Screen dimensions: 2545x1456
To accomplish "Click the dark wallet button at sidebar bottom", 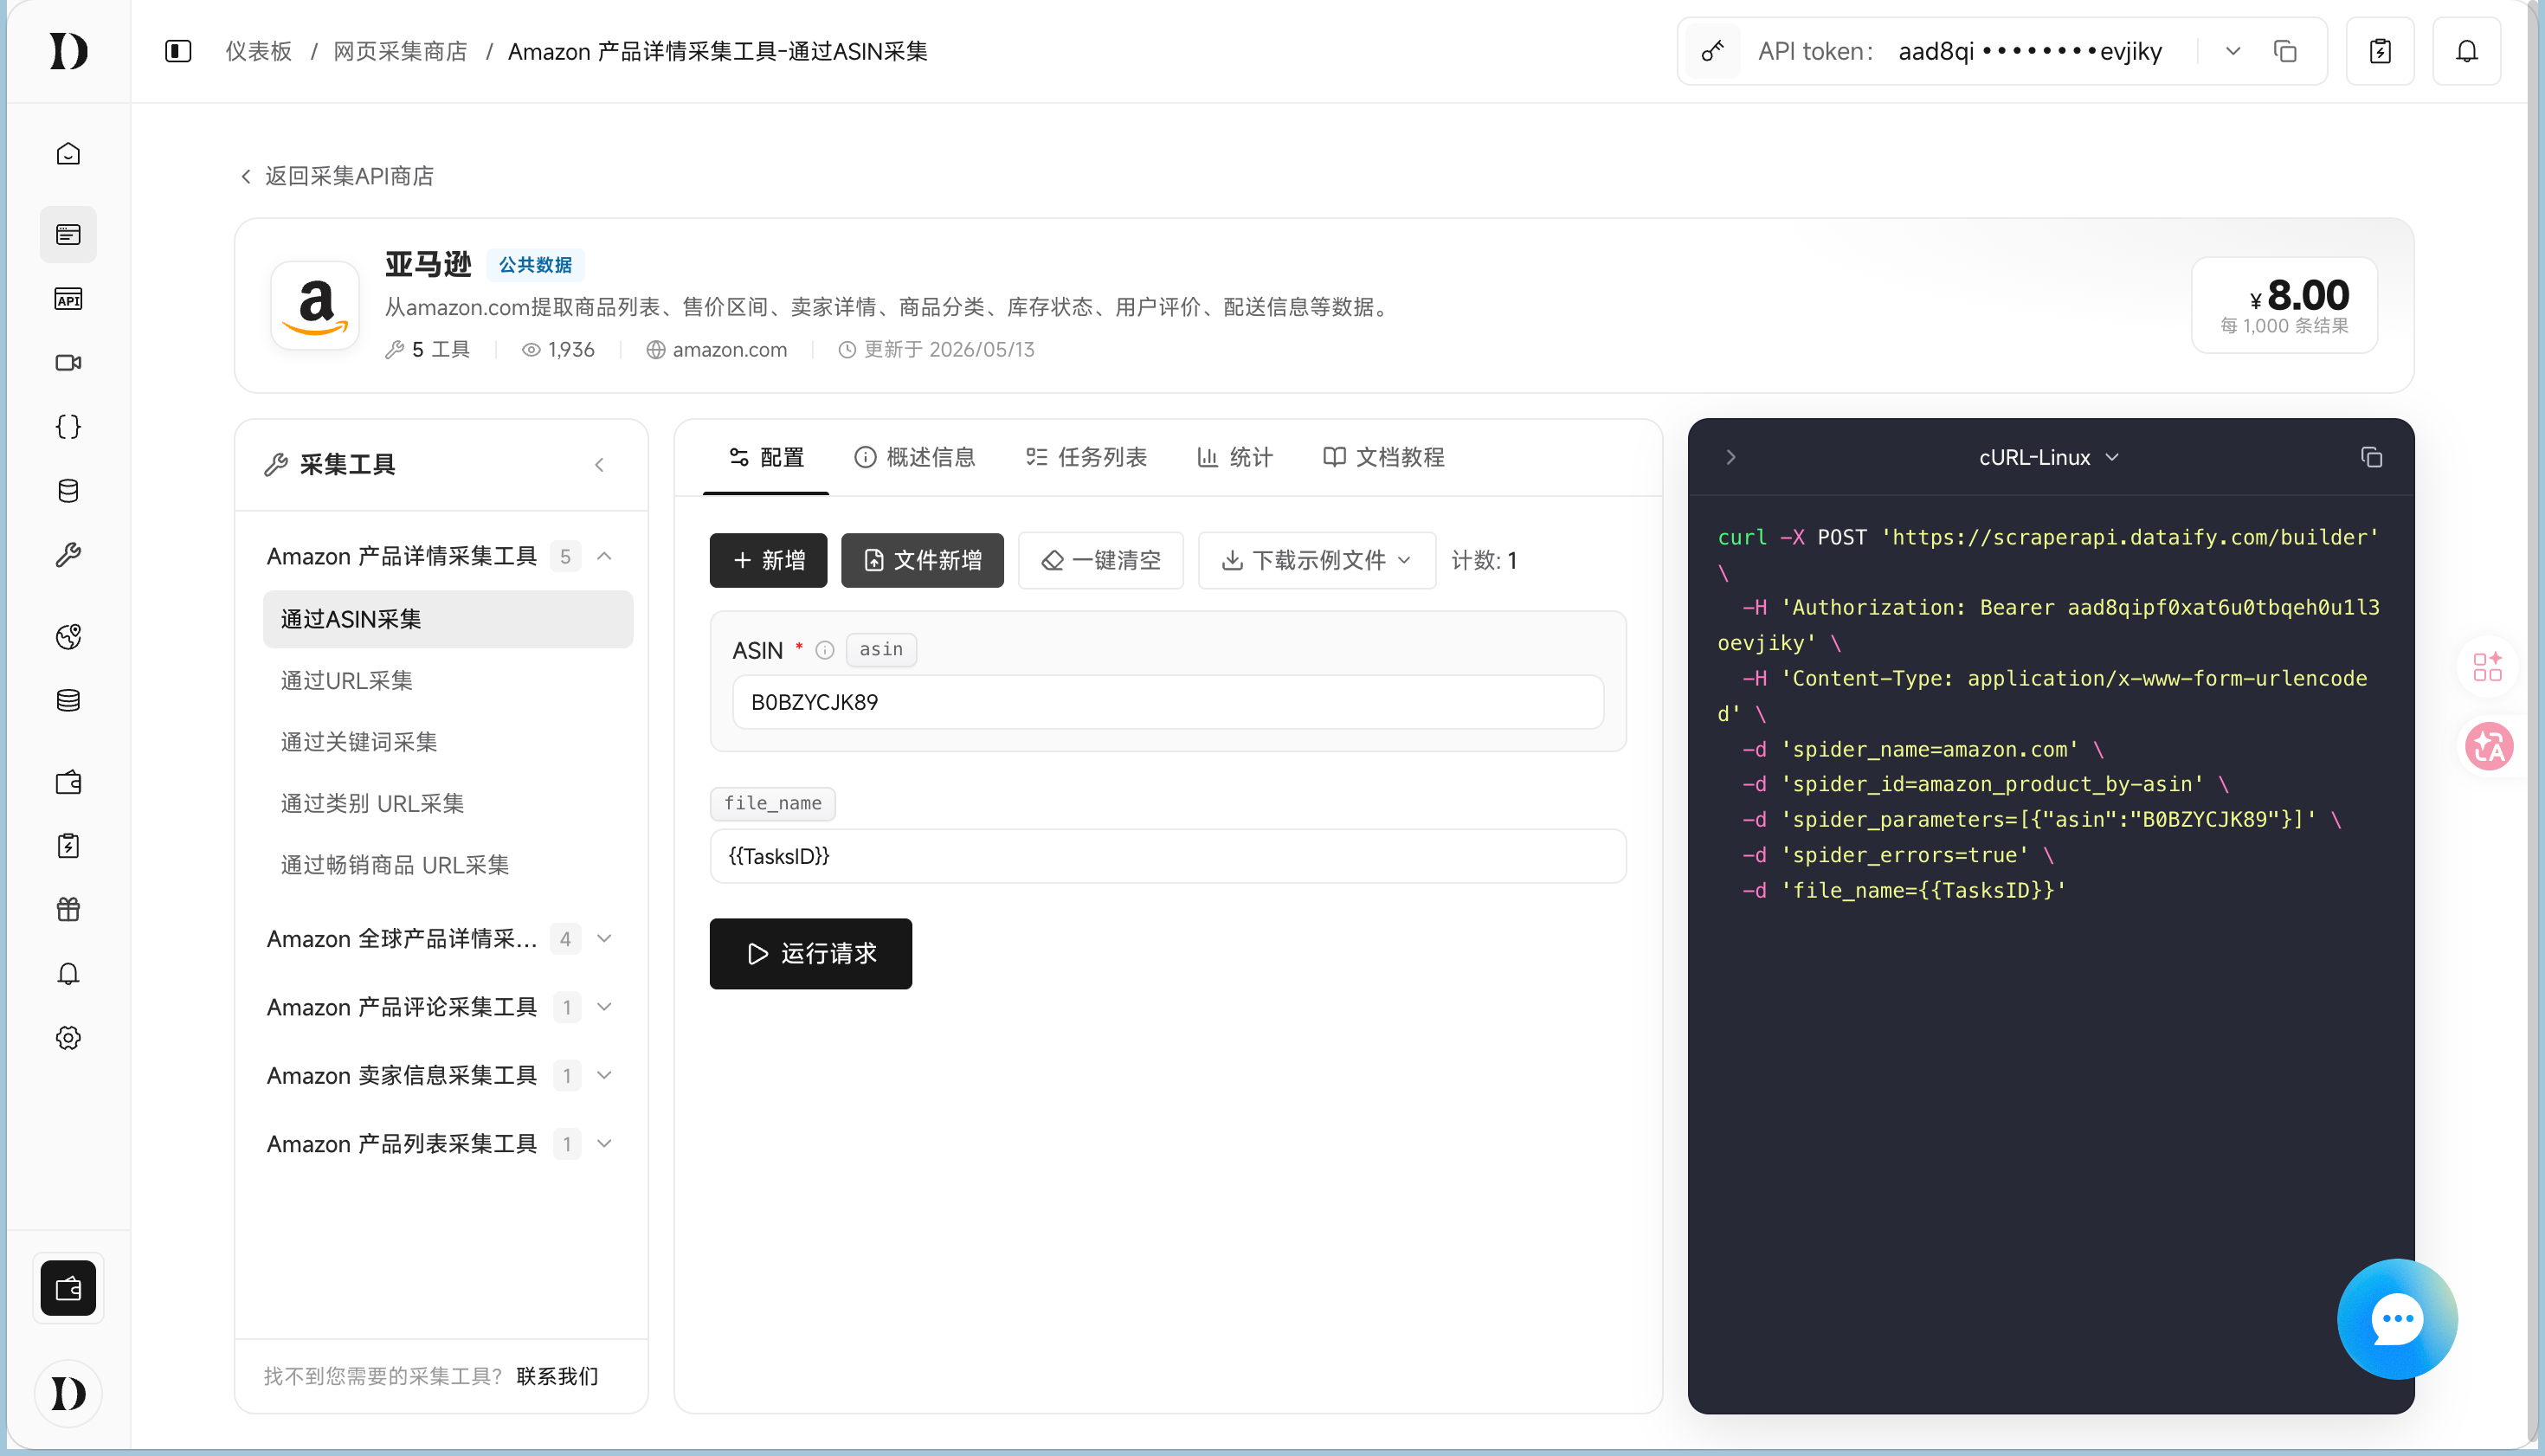I will click(x=68, y=1289).
